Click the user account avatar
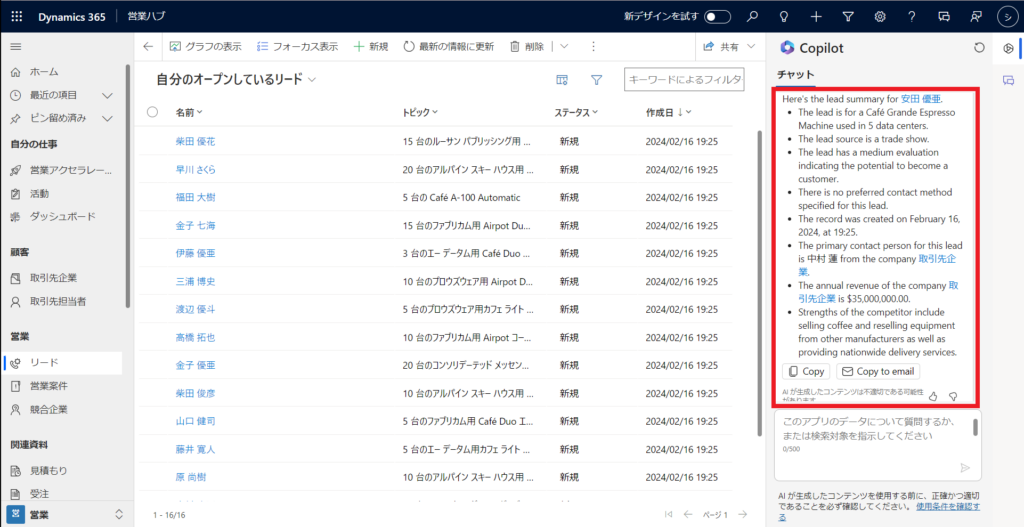This screenshot has height=527, width=1024. pyautogui.click(x=1007, y=16)
